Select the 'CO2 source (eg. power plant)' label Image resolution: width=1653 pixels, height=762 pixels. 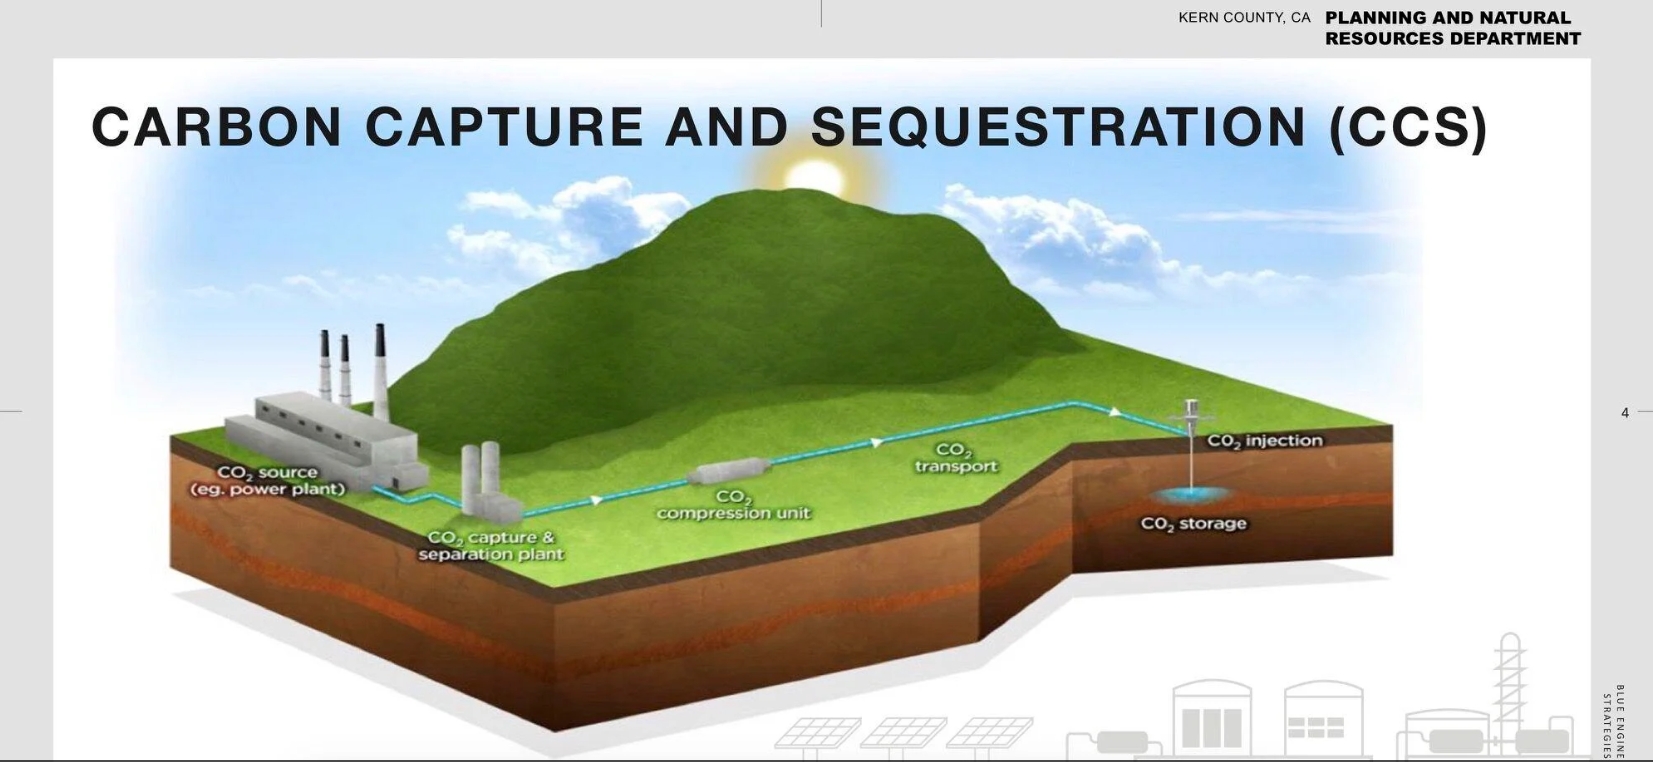point(267,481)
